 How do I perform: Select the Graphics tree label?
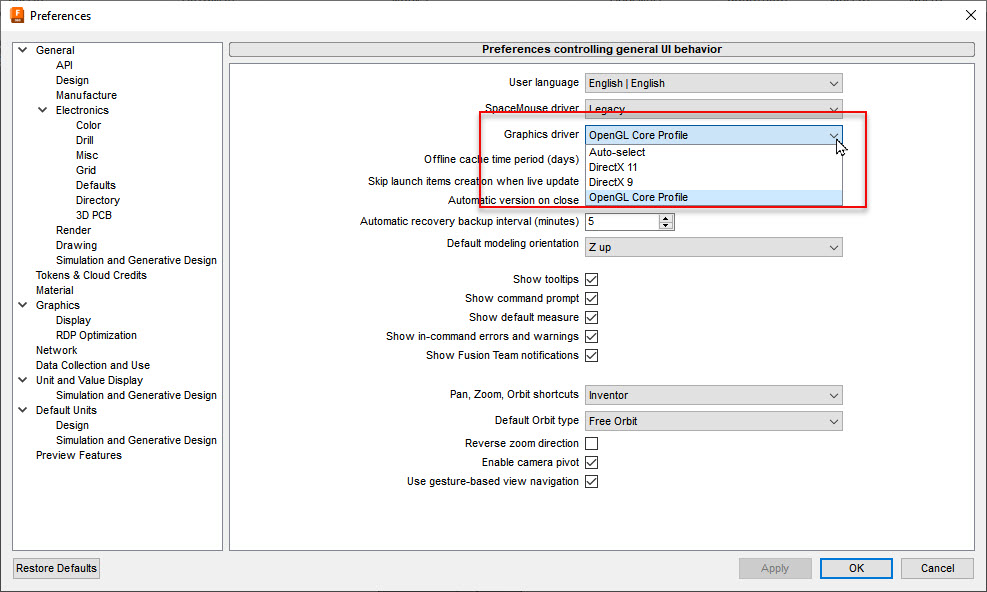58,305
